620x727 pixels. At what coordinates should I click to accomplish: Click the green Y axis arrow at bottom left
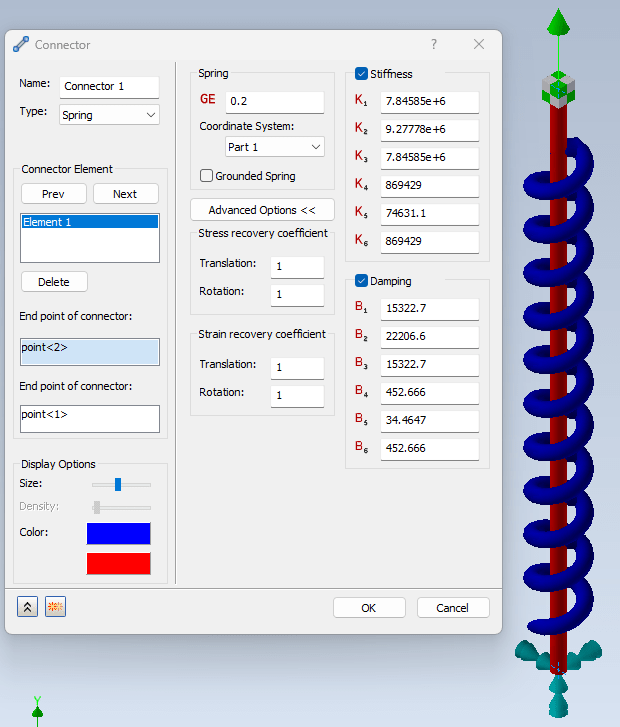(37, 709)
